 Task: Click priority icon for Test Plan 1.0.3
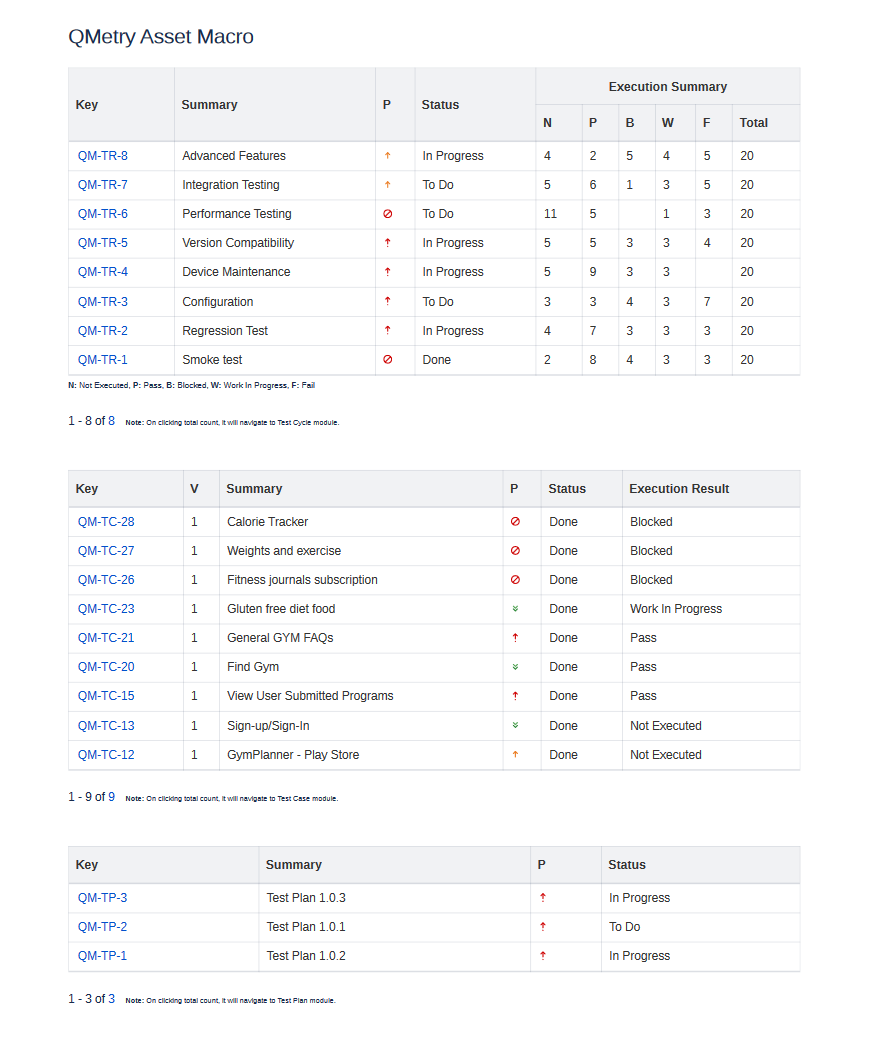tap(543, 898)
